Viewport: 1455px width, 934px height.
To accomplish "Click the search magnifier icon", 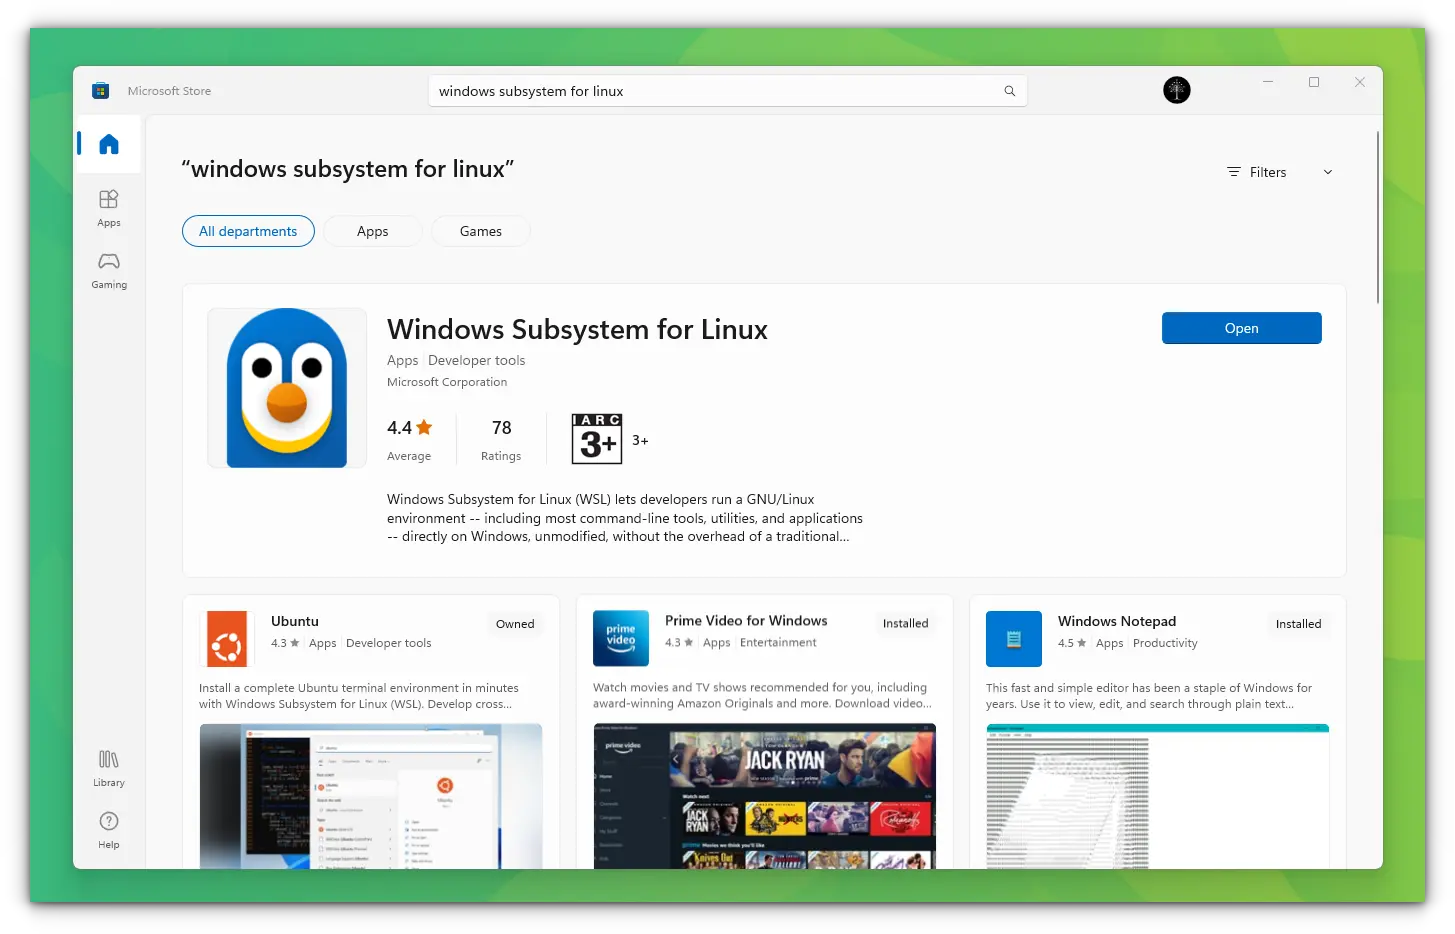I will coord(1010,91).
